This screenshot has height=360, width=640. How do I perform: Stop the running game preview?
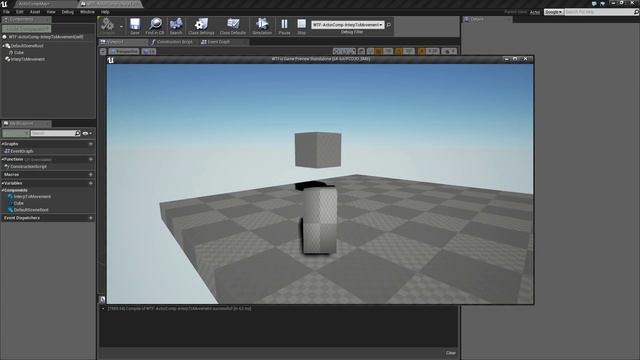tap(301, 26)
